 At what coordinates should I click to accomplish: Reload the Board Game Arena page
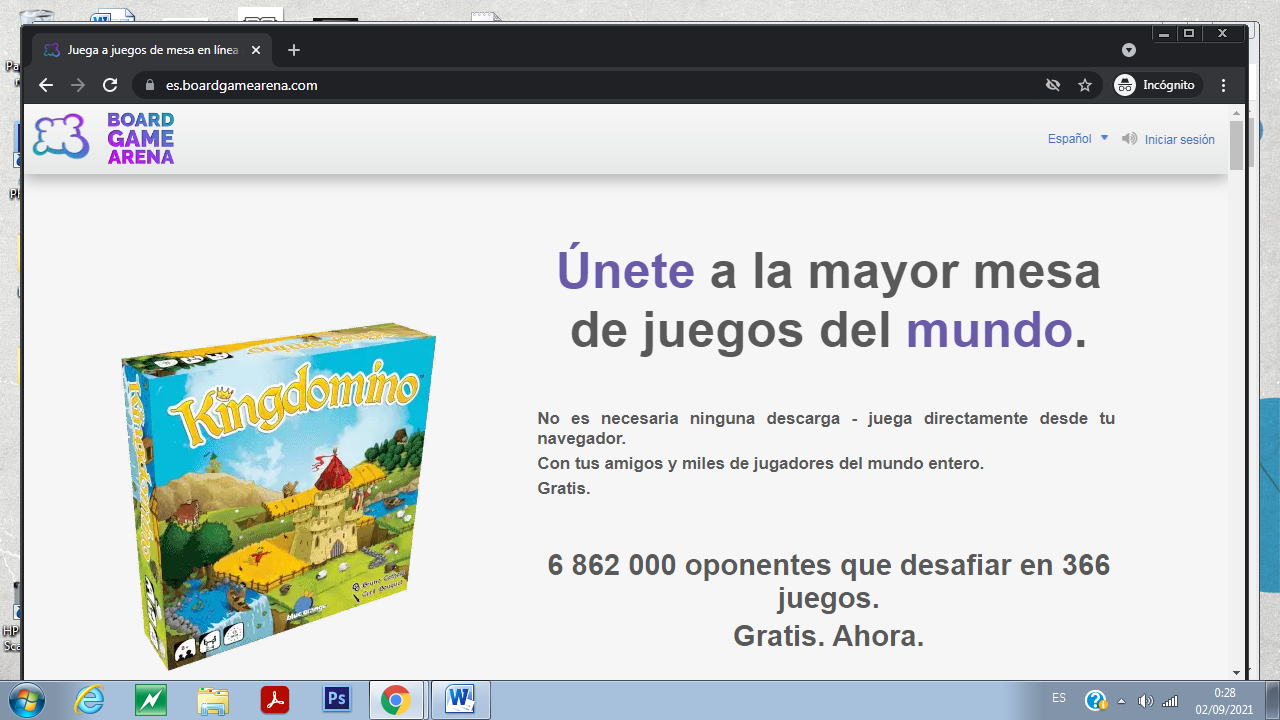[110, 85]
